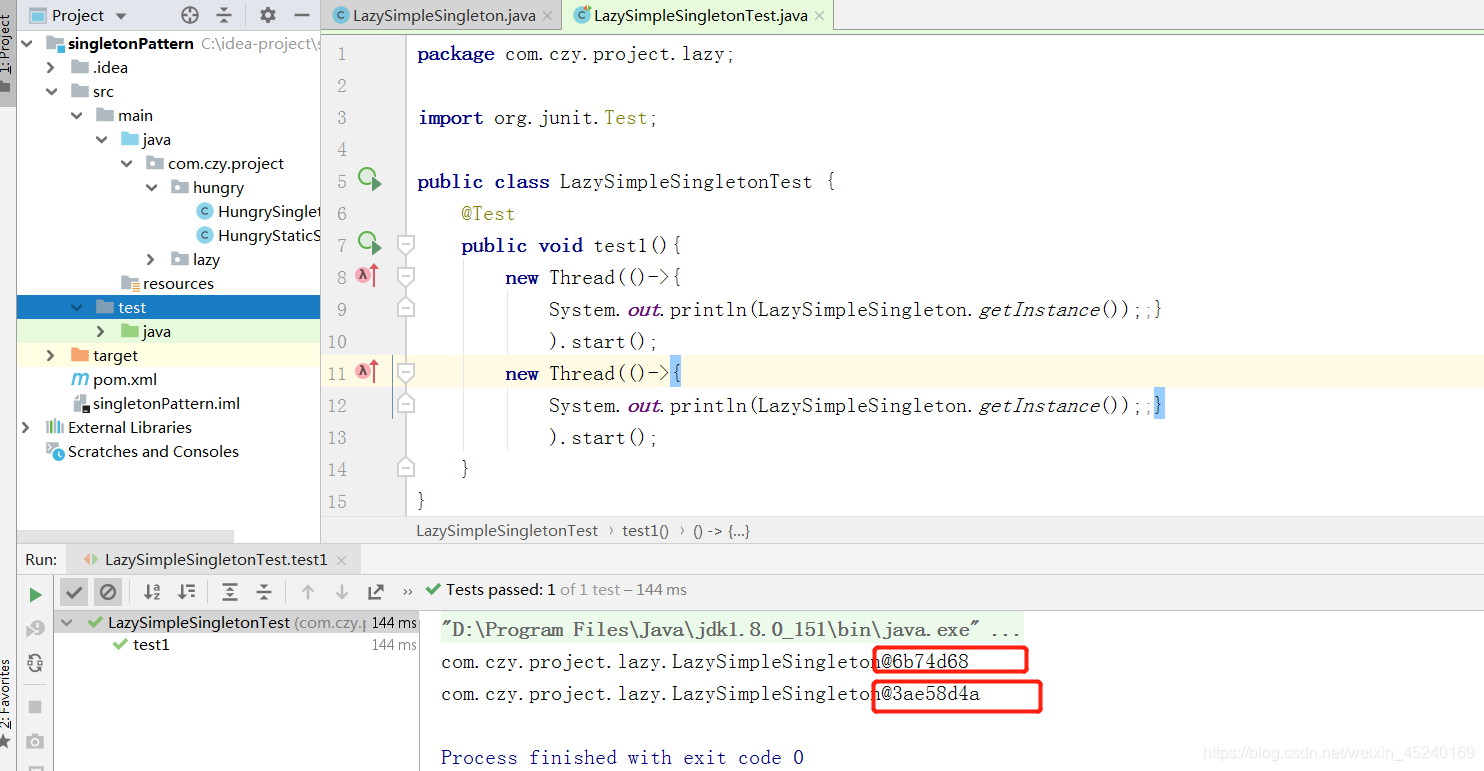The image size is (1484, 771).
Task: Select the LazySimpleSingletonTest.test1 run tab
Action: (x=215, y=560)
